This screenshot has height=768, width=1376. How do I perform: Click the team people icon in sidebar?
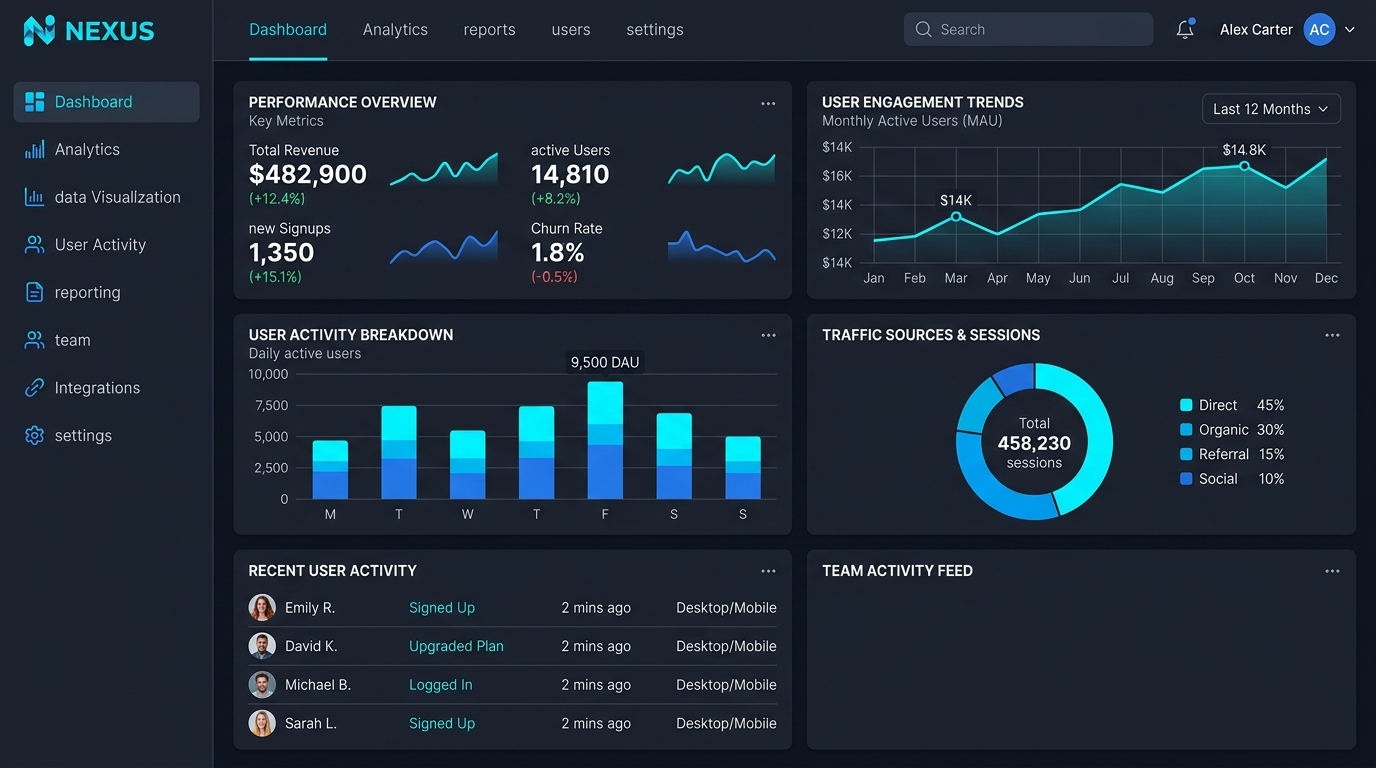point(35,340)
